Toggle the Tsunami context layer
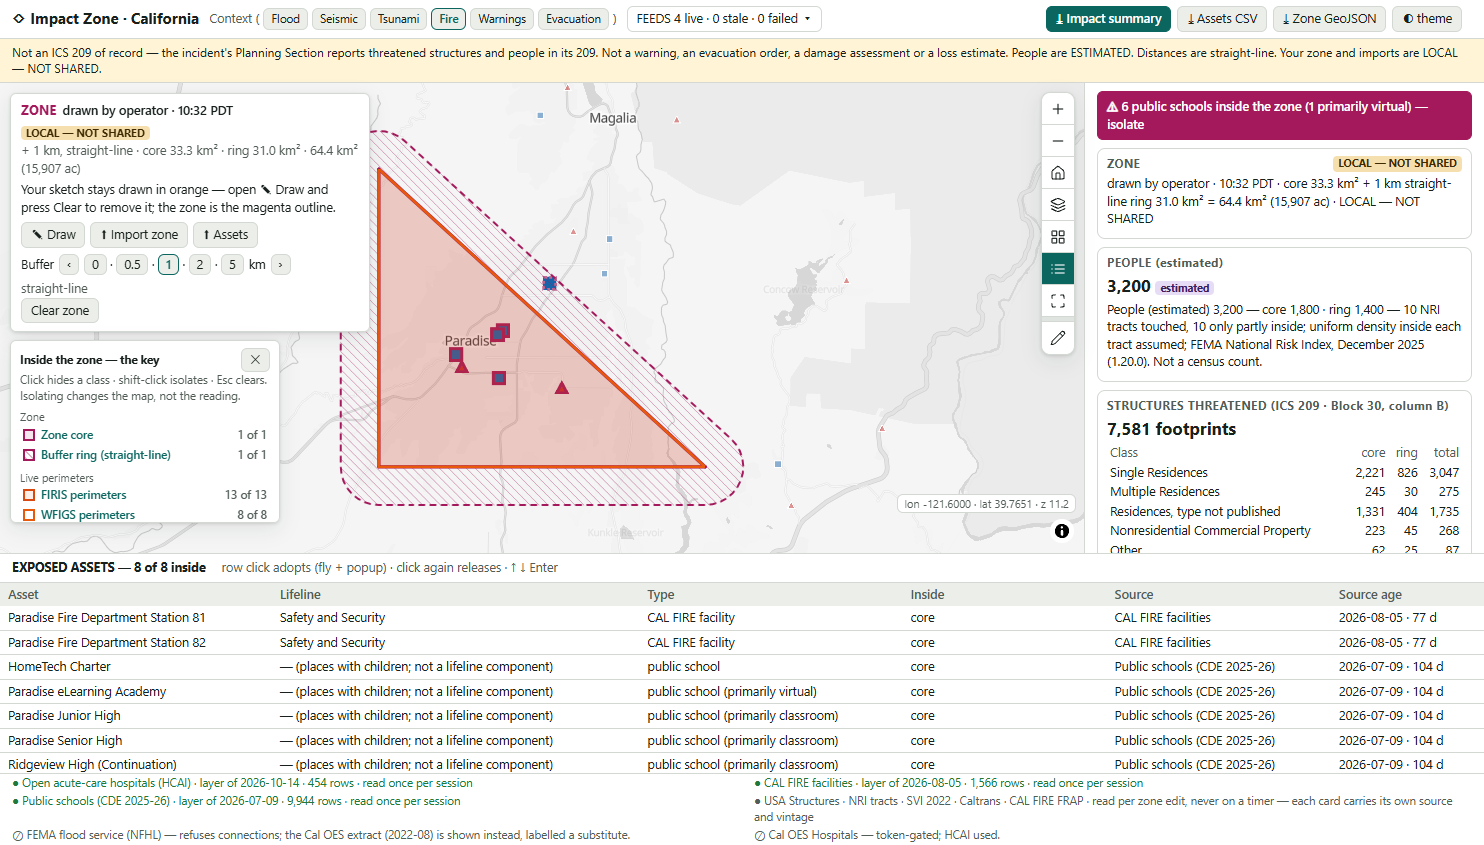This screenshot has height=845, width=1484. coord(399,19)
